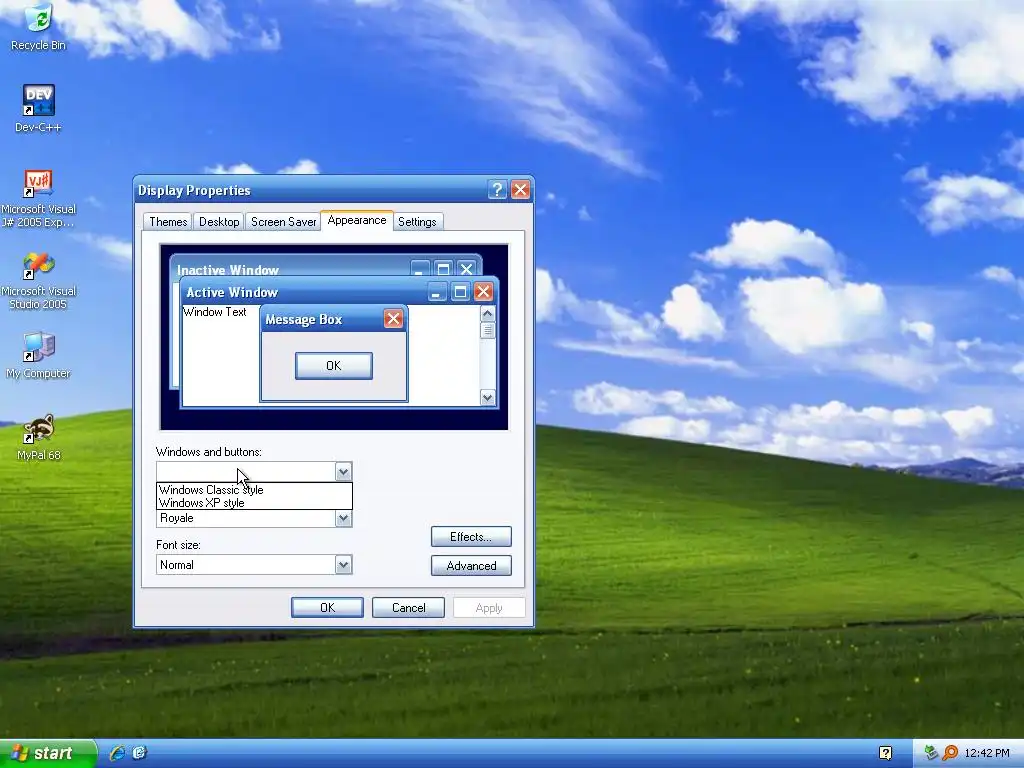Click the preview scrollbar up arrow
1024x768 pixels.
pyautogui.click(x=487, y=313)
